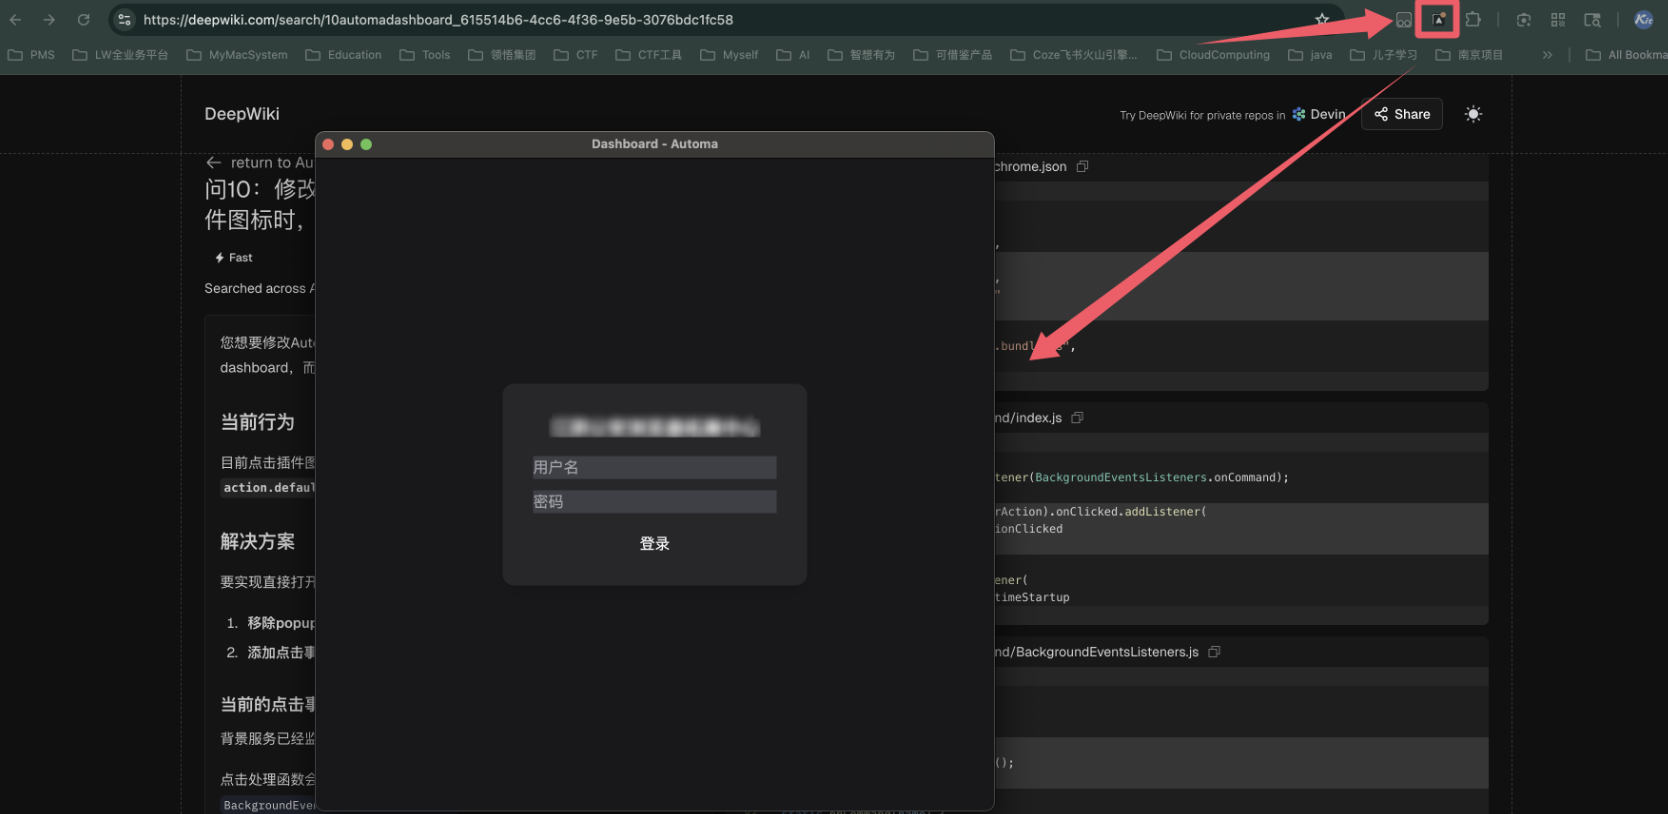Click the address bar URL
This screenshot has height=814, width=1668.
[438, 20]
